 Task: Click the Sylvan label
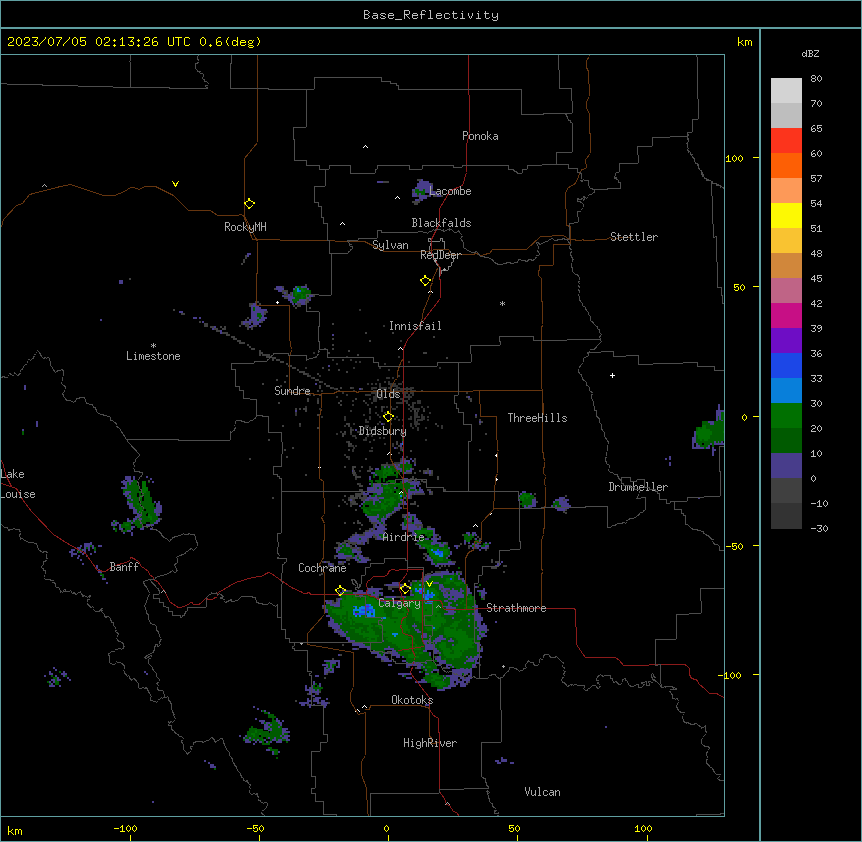pyautogui.click(x=390, y=245)
